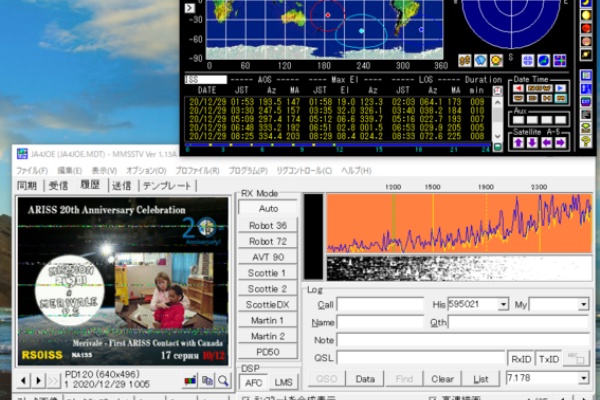Switch to the テンプレート tab
The image size is (600, 400).
[x=167, y=186]
